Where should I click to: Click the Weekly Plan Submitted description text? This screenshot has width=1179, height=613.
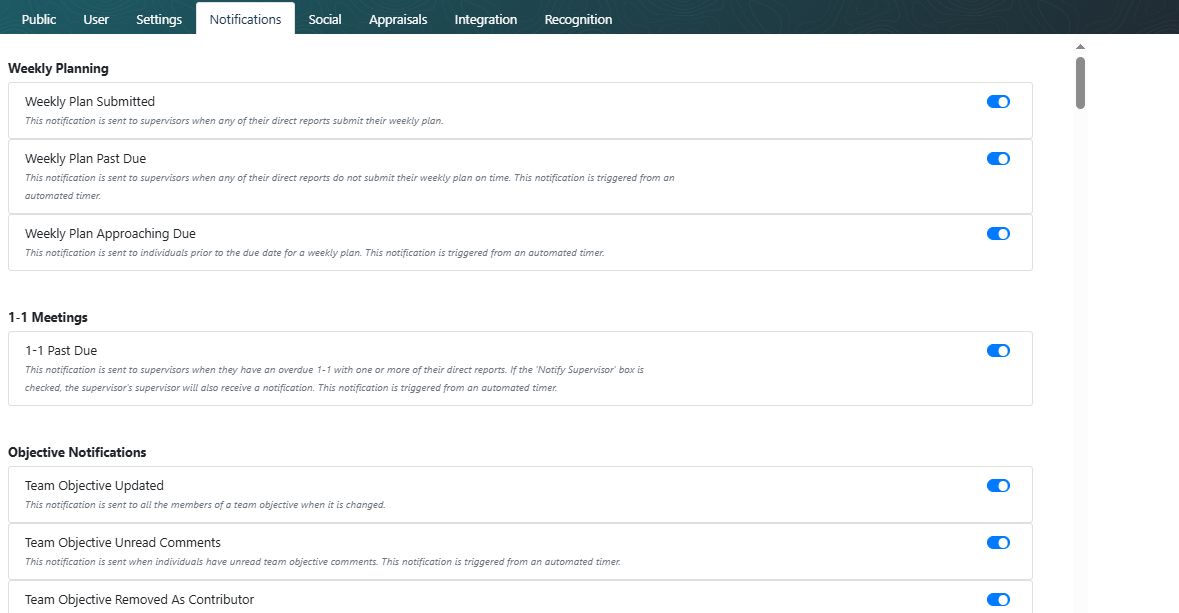234,121
